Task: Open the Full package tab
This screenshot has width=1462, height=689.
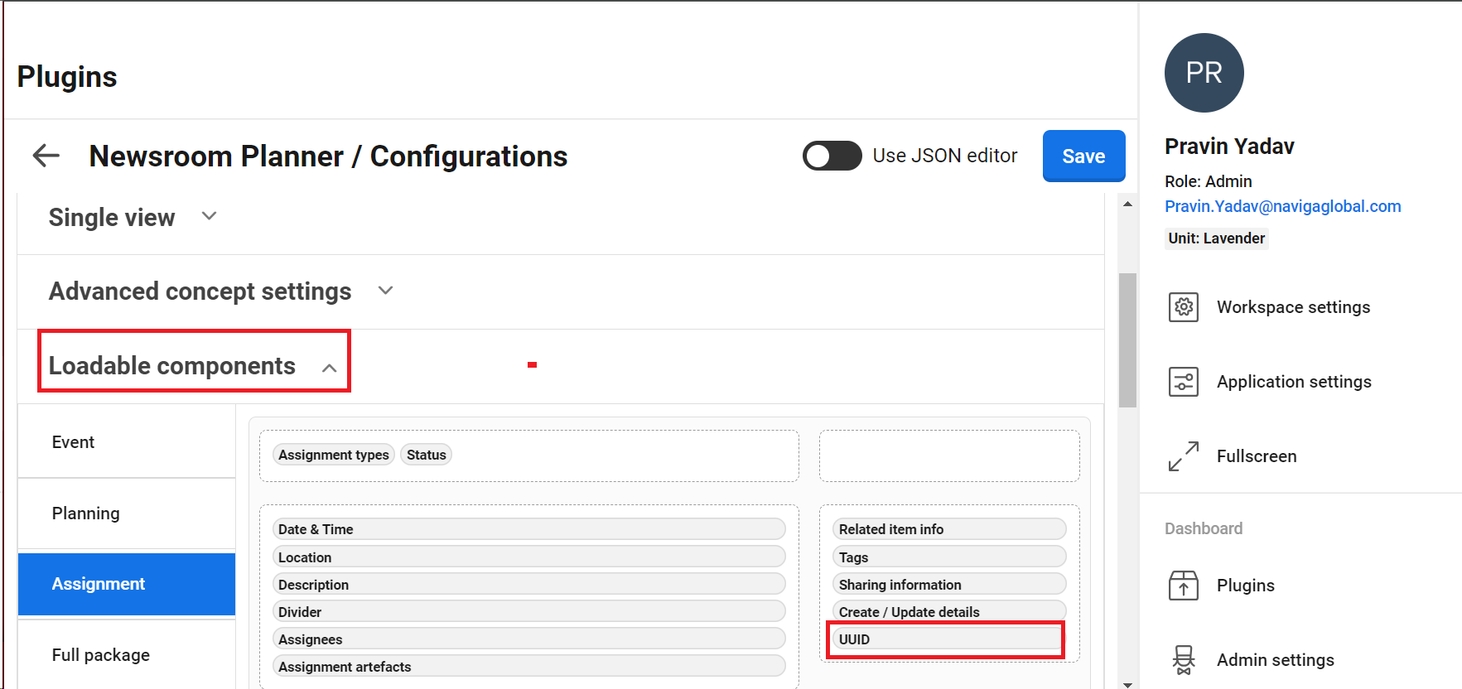Action: point(126,655)
